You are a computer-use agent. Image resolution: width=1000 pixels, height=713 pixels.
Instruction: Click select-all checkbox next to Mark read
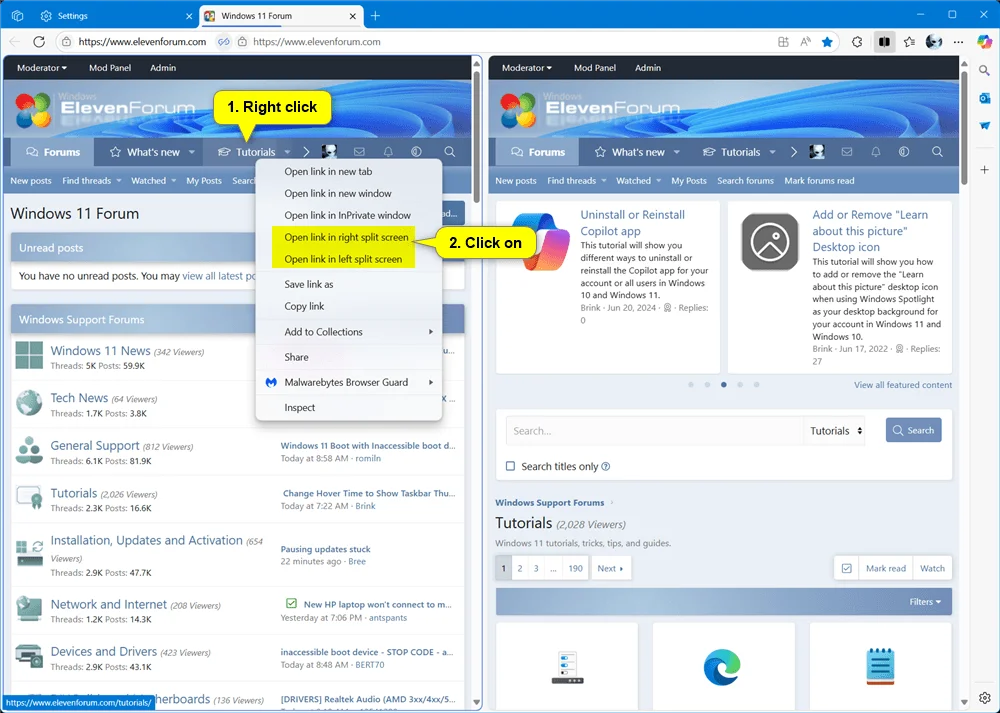tap(846, 568)
